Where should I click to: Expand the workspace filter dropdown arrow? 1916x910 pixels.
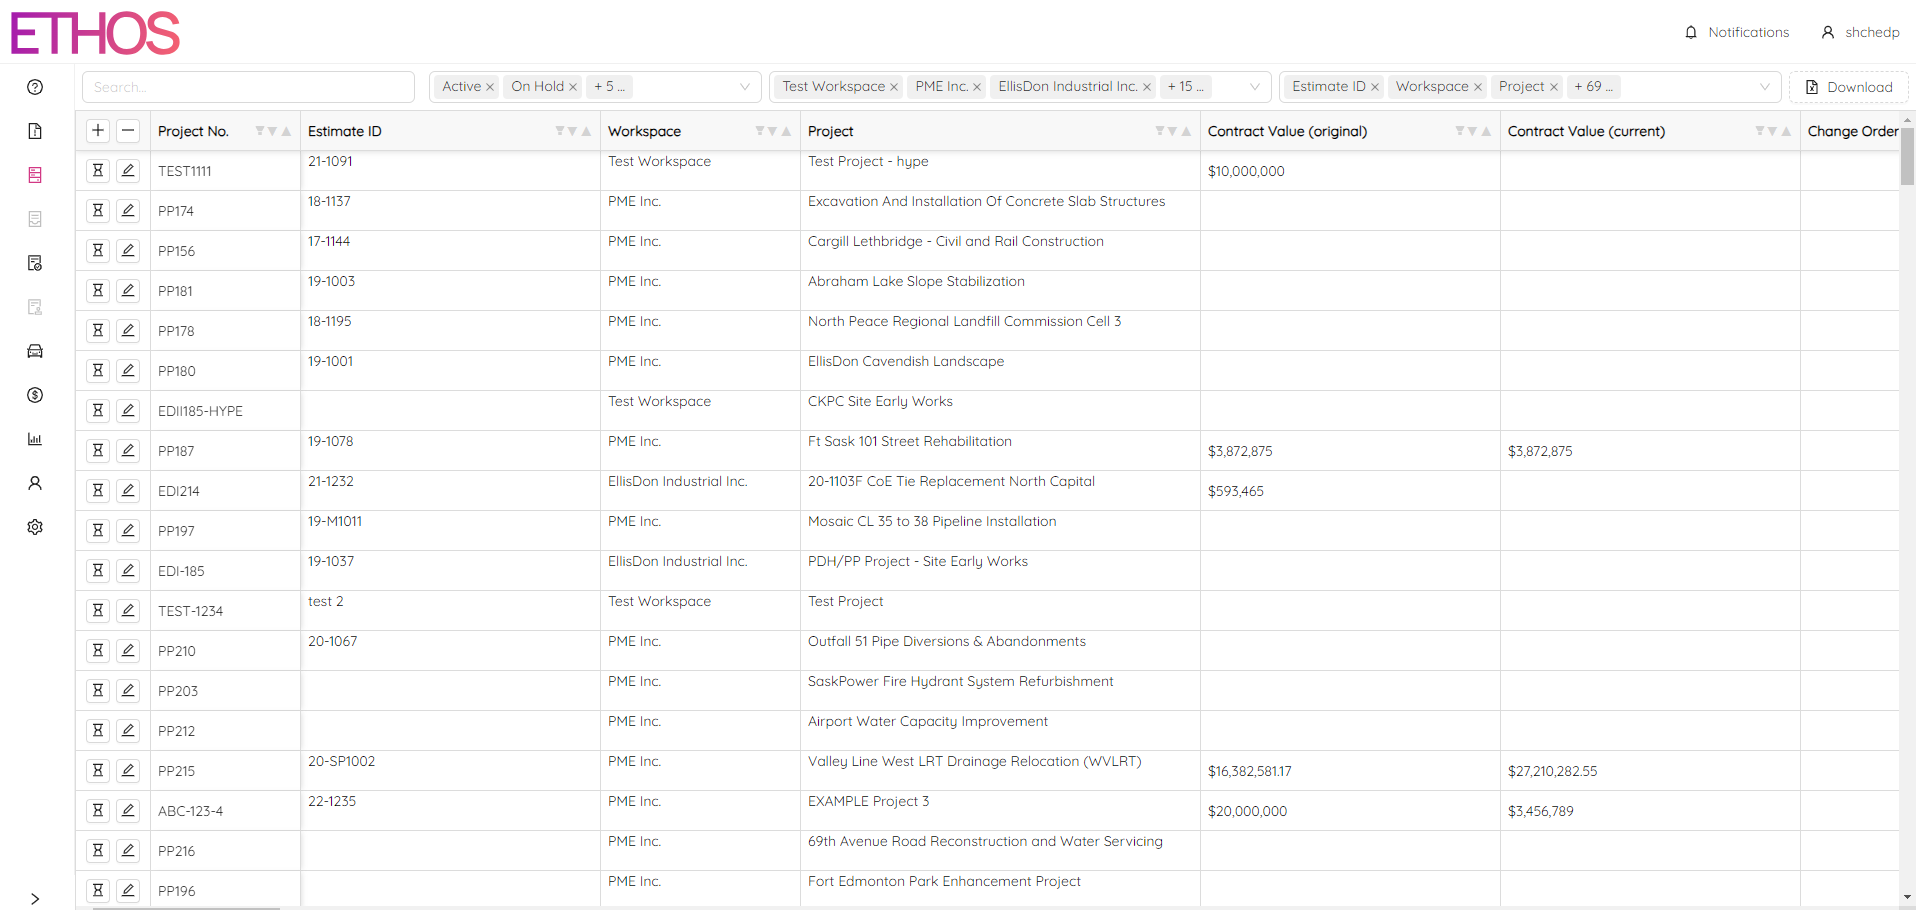coord(1255,87)
